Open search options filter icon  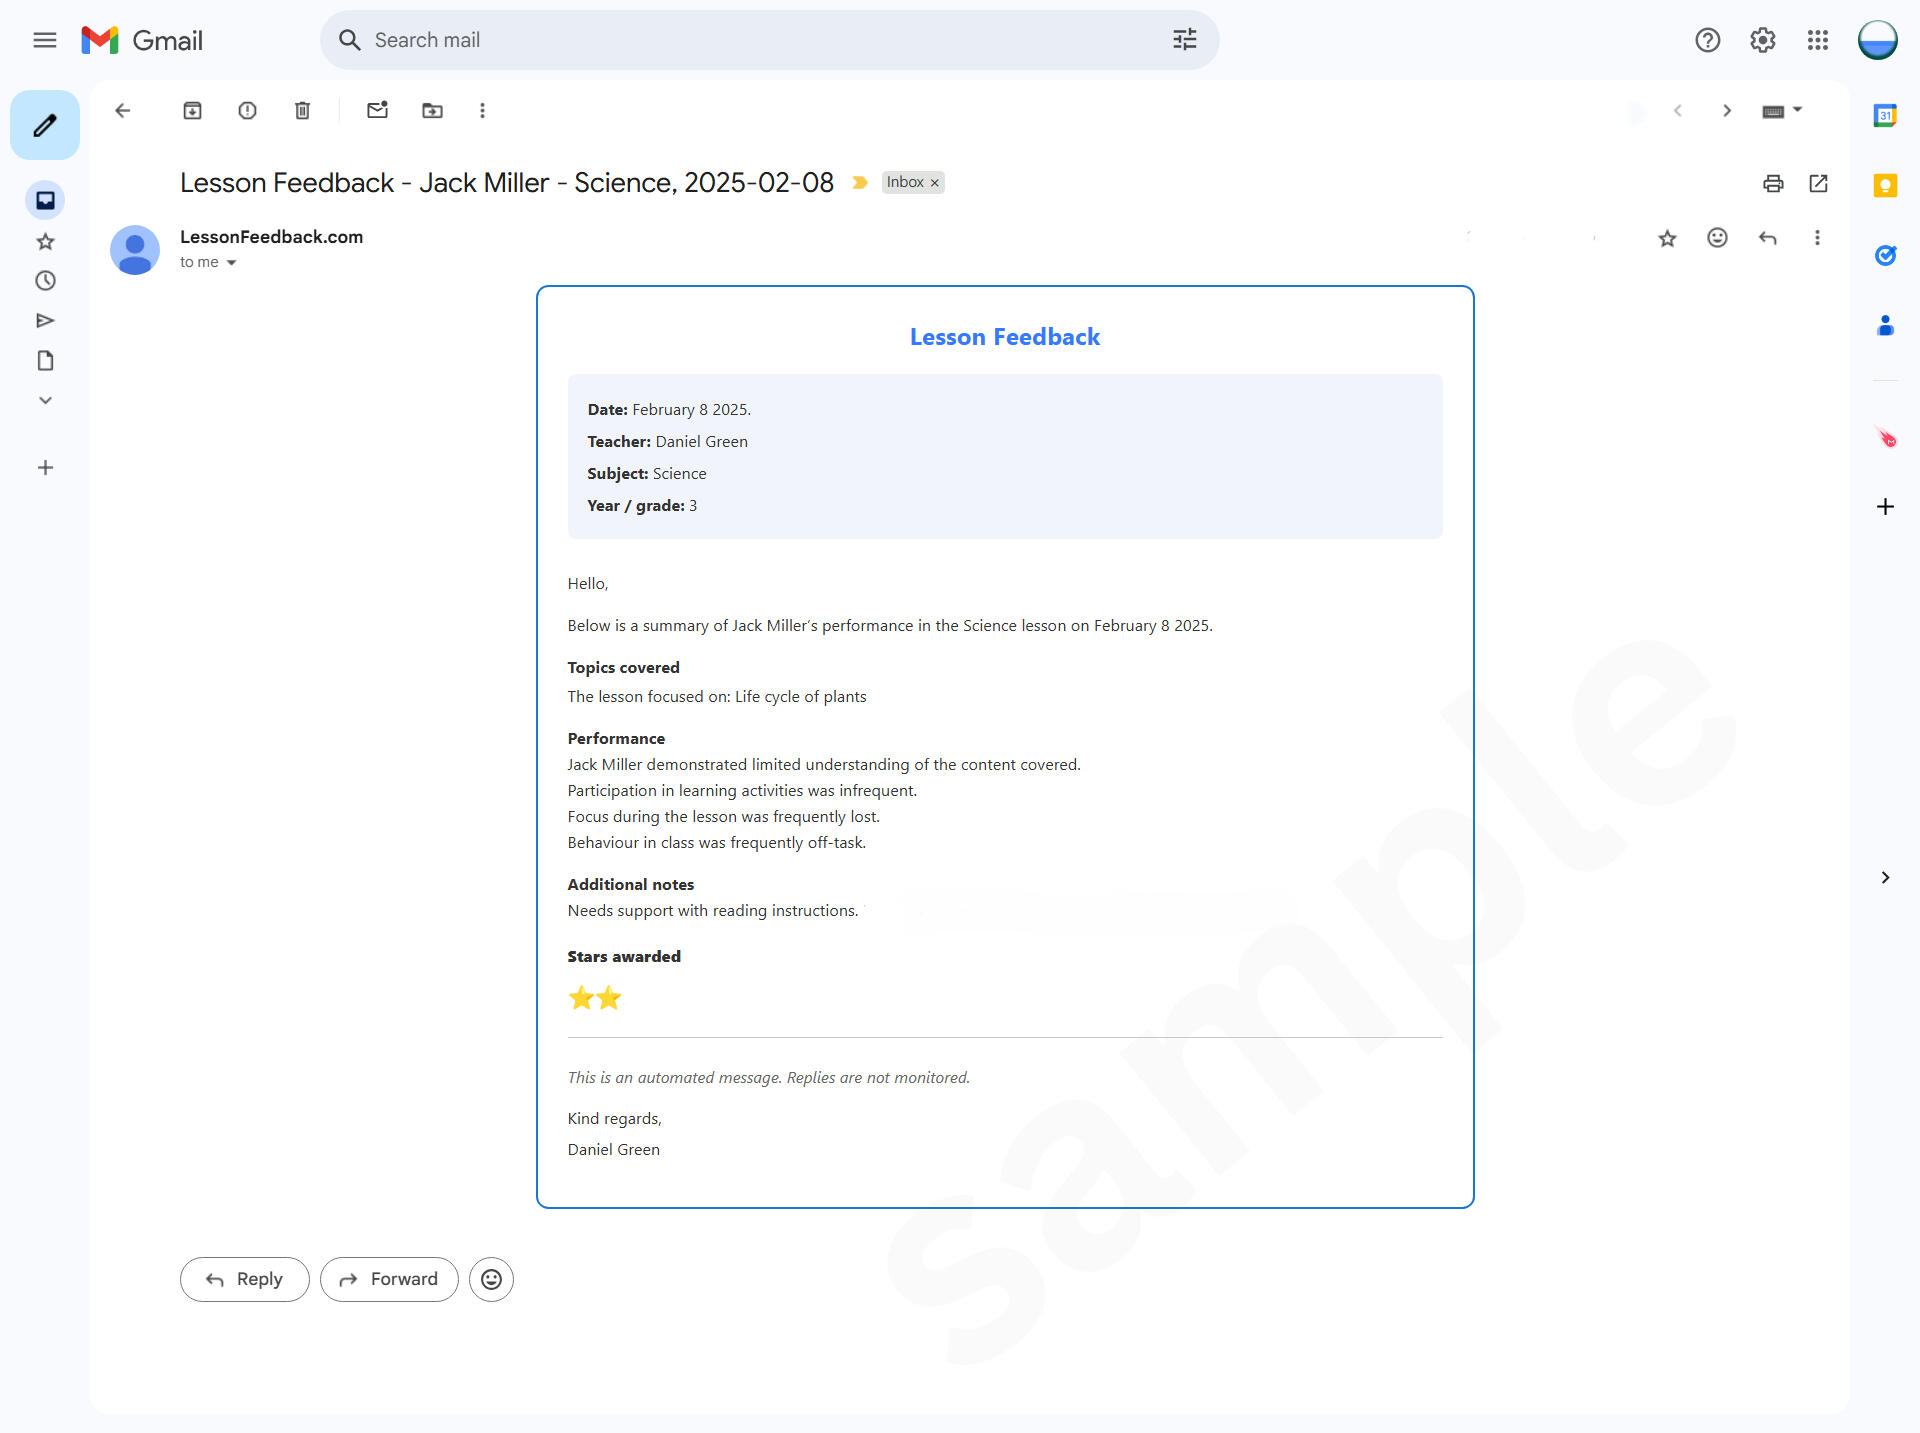pyautogui.click(x=1185, y=40)
